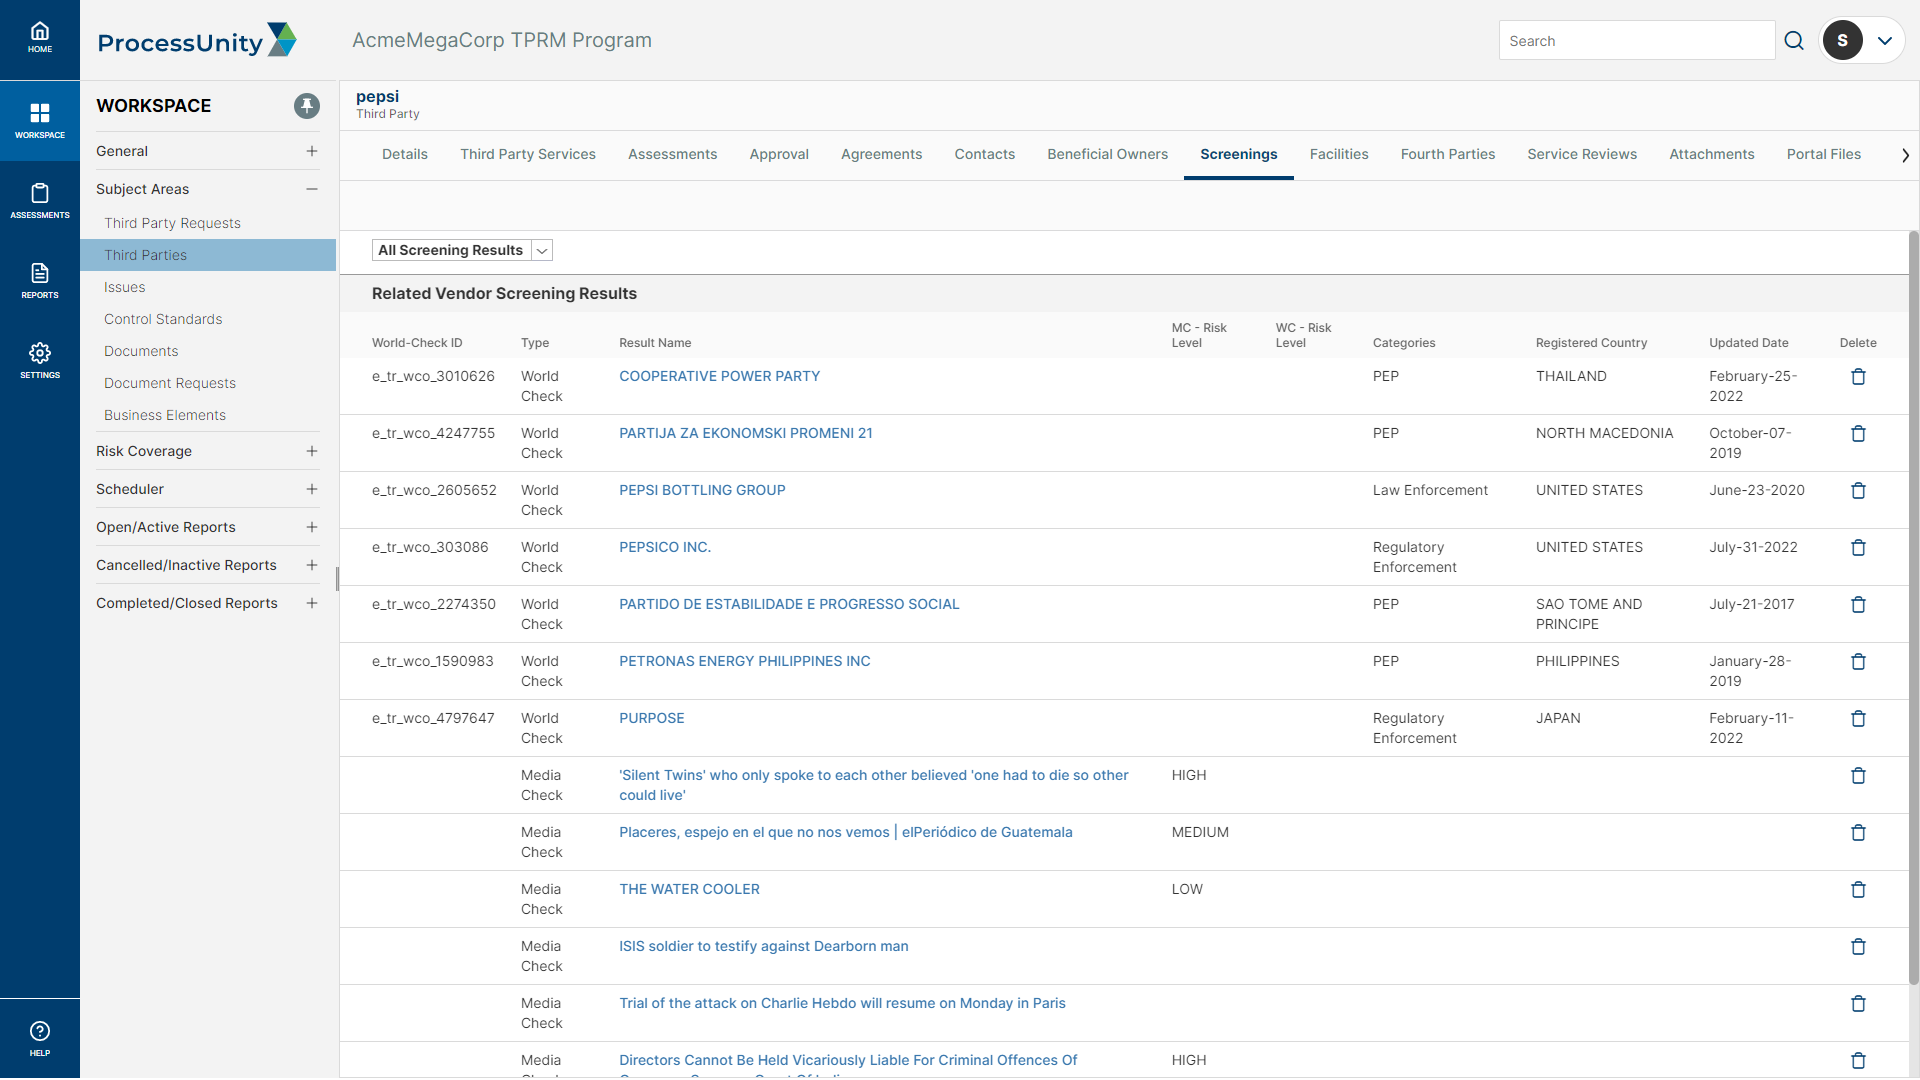The width and height of the screenshot is (1920, 1080).
Task: Delete the Charlie Hebdo trial result
Action: [1858, 1004]
